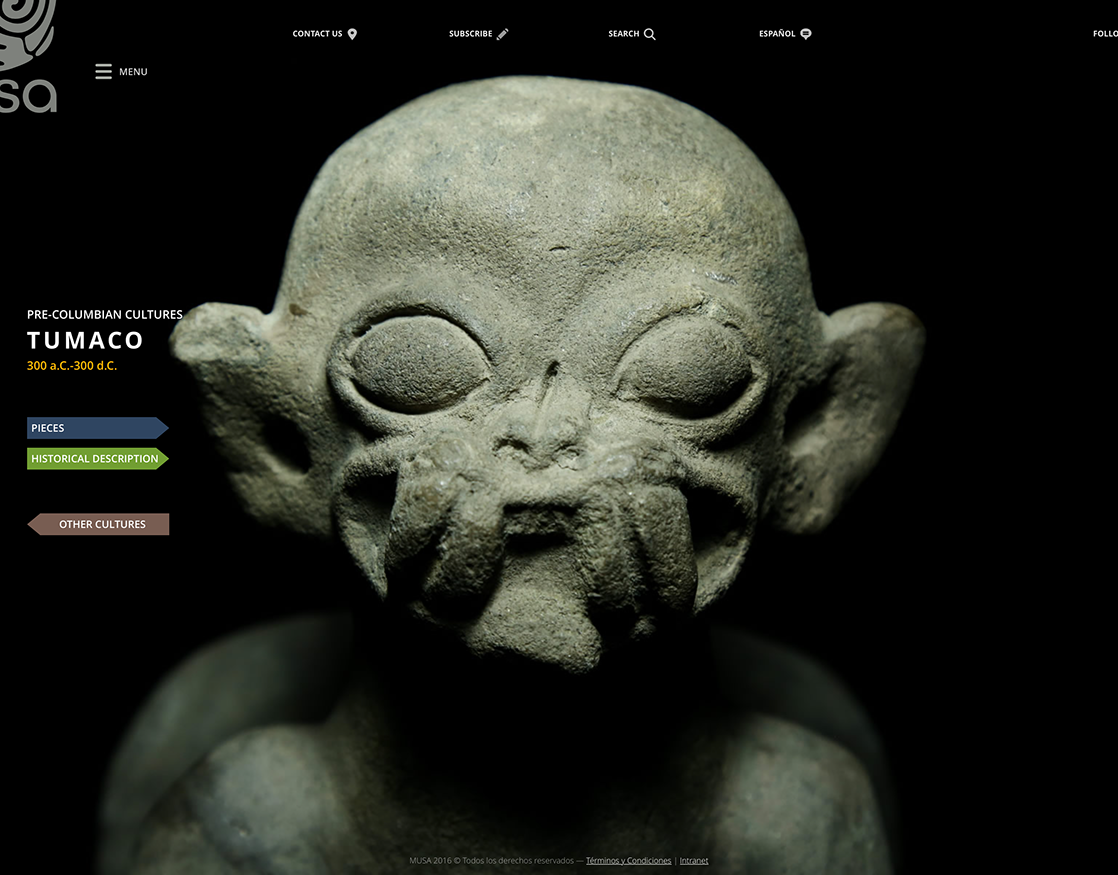The height and width of the screenshot is (875, 1118).
Task: Click the Contact Us location pin icon
Action: pos(352,34)
